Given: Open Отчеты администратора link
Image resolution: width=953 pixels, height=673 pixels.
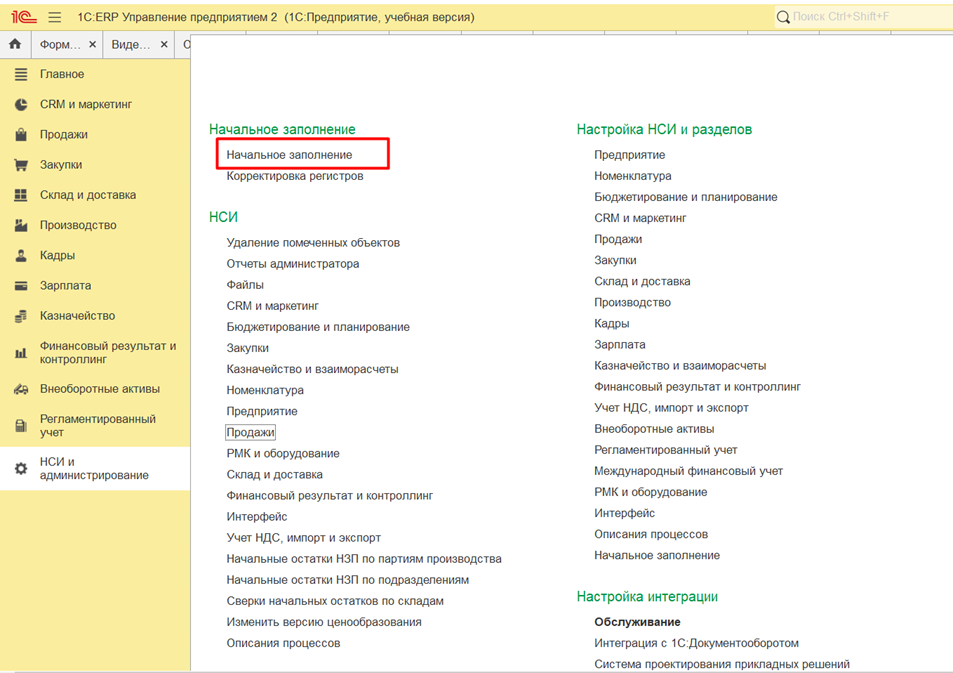Looking at the screenshot, I should (x=293, y=264).
